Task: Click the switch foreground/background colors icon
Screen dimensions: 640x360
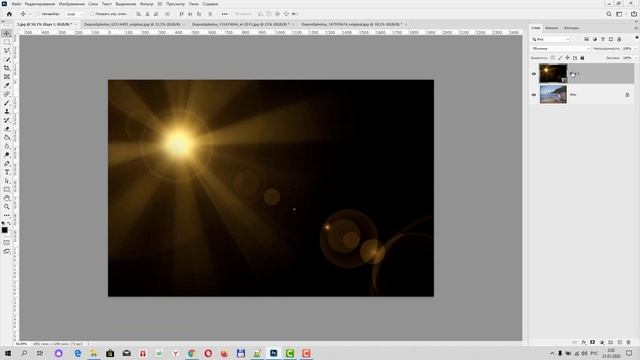Action: point(9,224)
